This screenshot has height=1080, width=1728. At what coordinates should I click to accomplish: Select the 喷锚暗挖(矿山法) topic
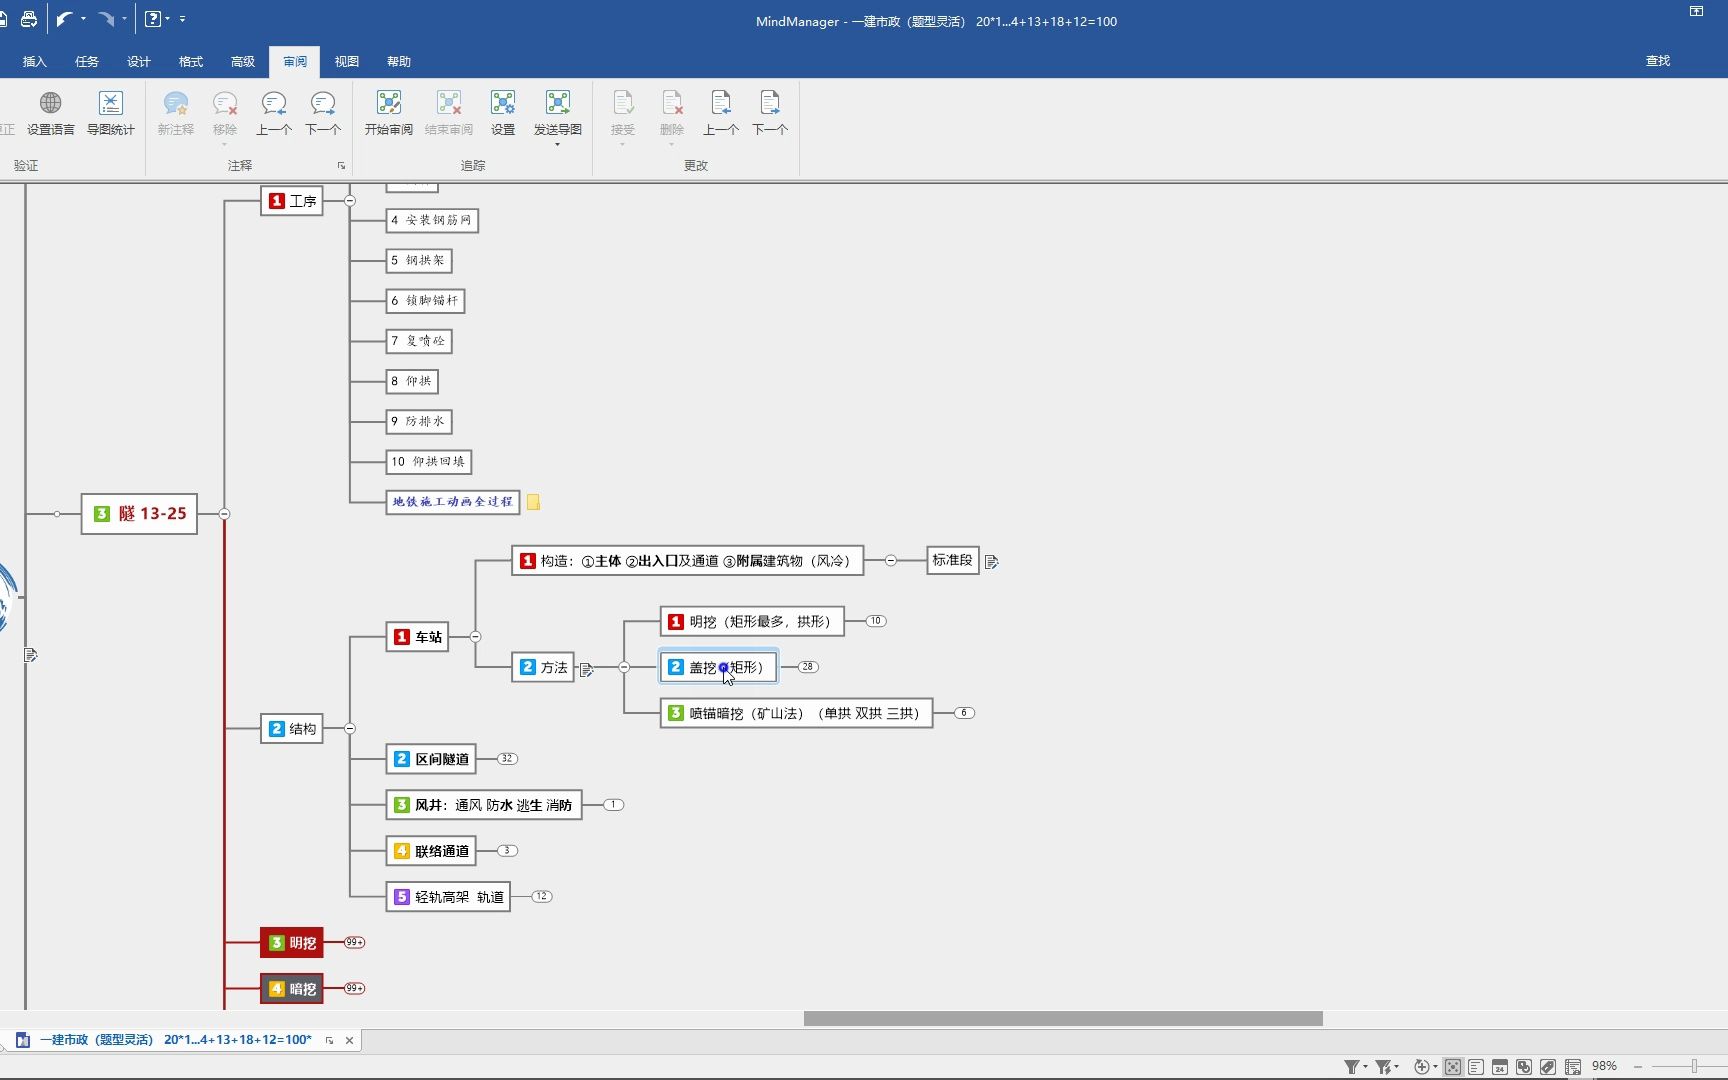coord(797,713)
